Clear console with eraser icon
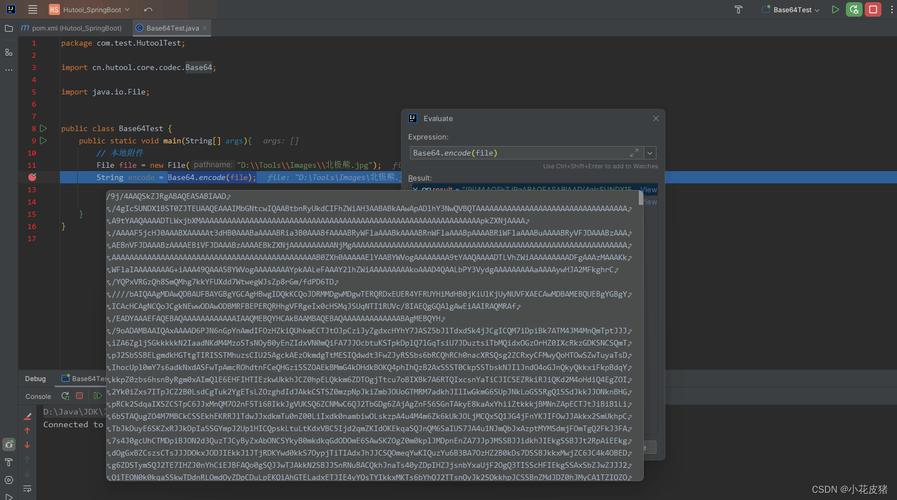897x500 pixels. [x=27, y=416]
